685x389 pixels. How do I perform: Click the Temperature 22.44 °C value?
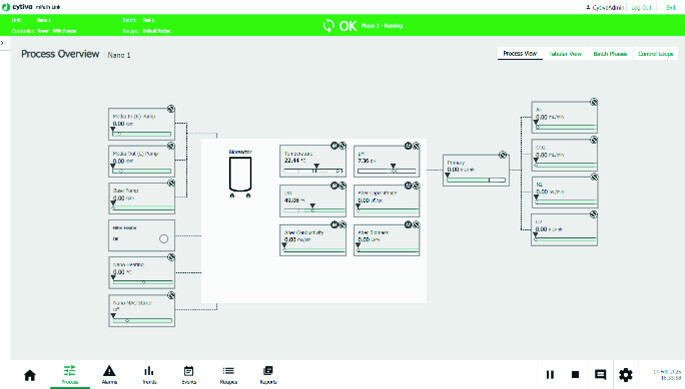point(295,160)
